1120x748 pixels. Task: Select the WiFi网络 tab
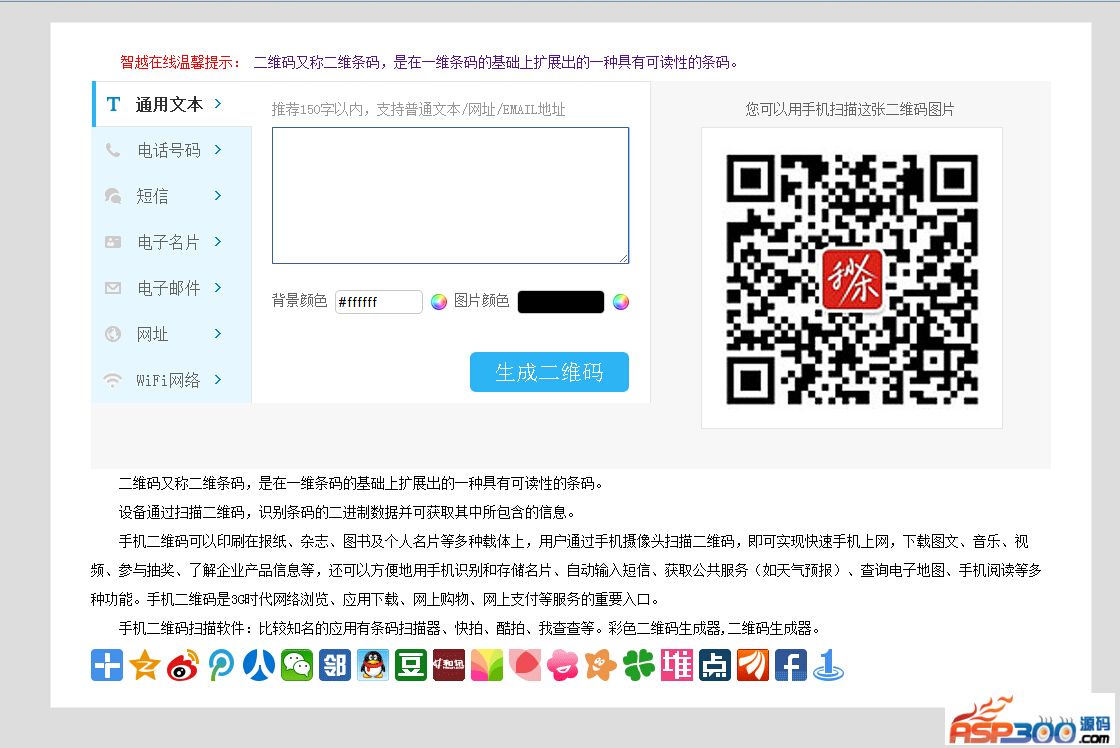173,380
